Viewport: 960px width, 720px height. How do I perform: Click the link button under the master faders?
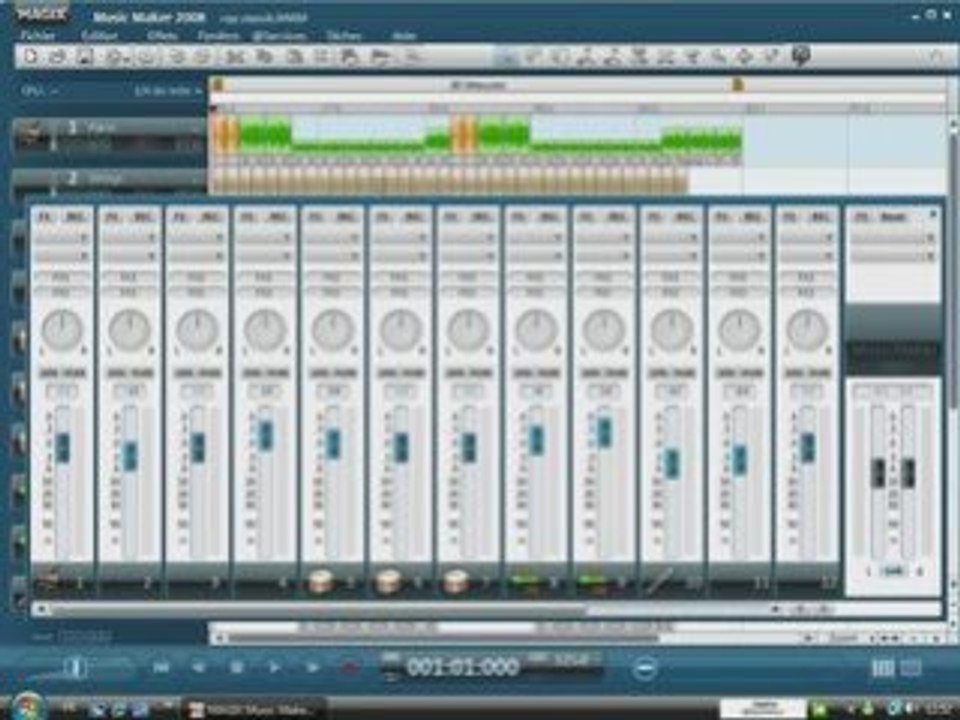893,571
